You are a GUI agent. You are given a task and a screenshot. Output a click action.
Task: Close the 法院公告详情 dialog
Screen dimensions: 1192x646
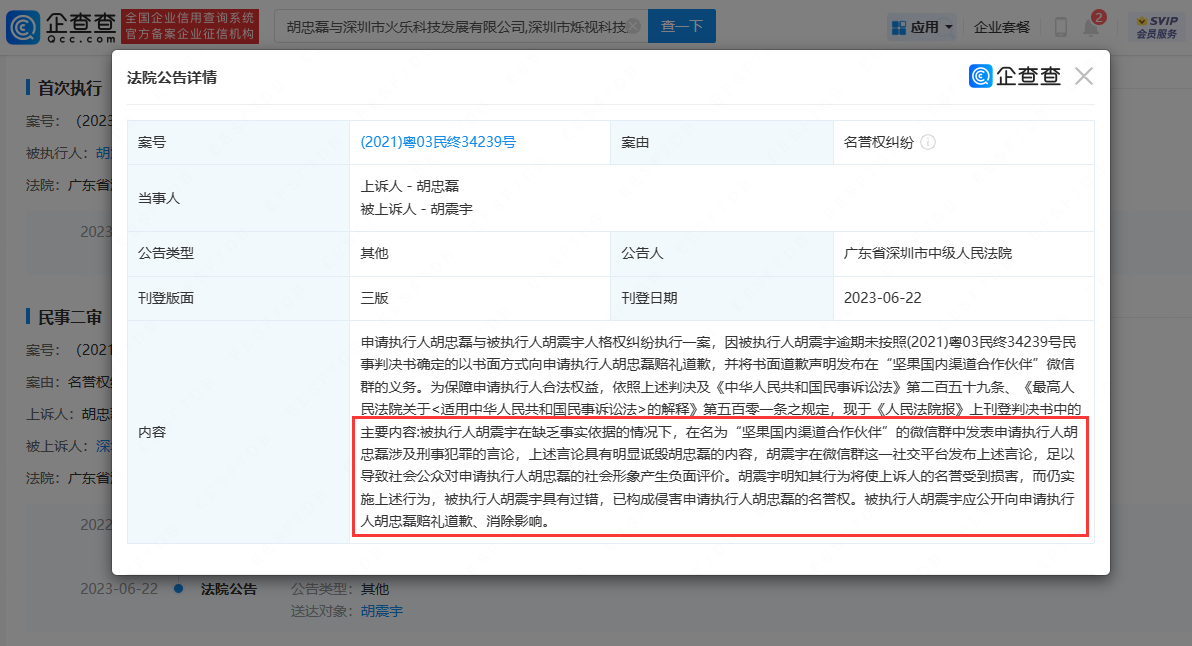[1083, 76]
